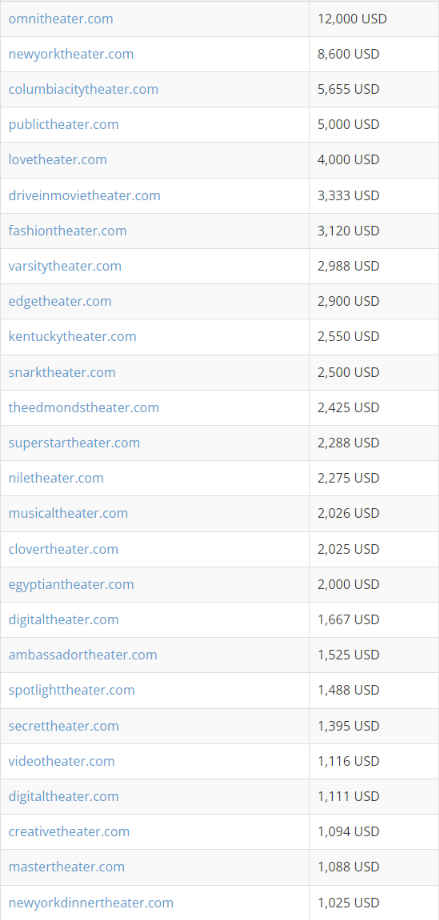Open newyorkdinnertheater.com link
Screen dimensions: 439x920
click(x=91, y=902)
